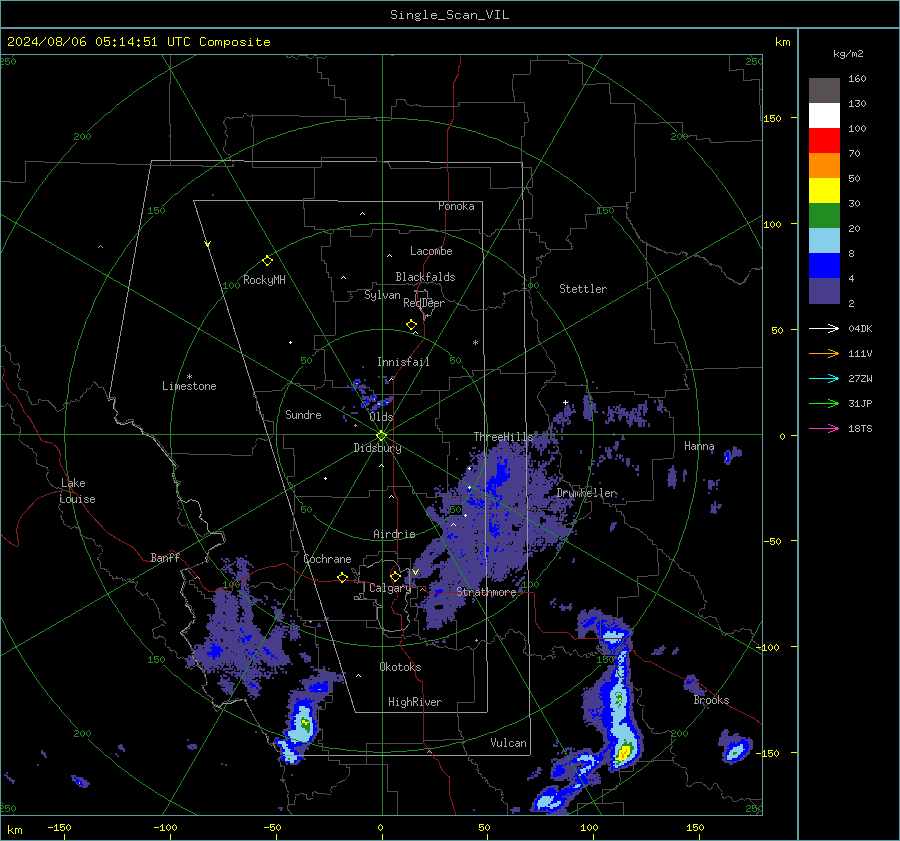Click the 2024/08/06 05:14:51 UTC Composite timestamp

[138, 42]
